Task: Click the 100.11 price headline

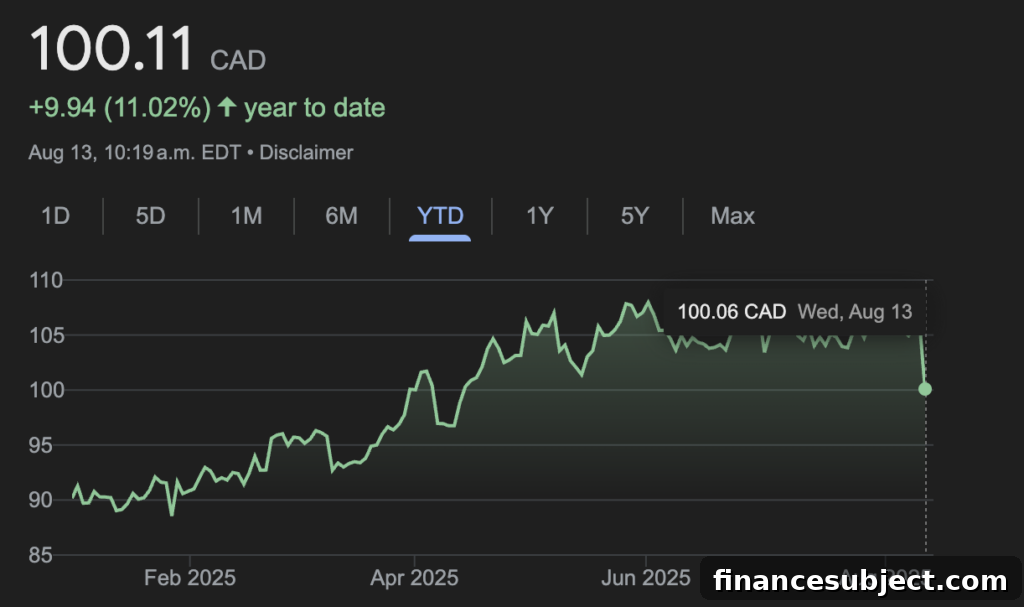Action: pos(111,48)
